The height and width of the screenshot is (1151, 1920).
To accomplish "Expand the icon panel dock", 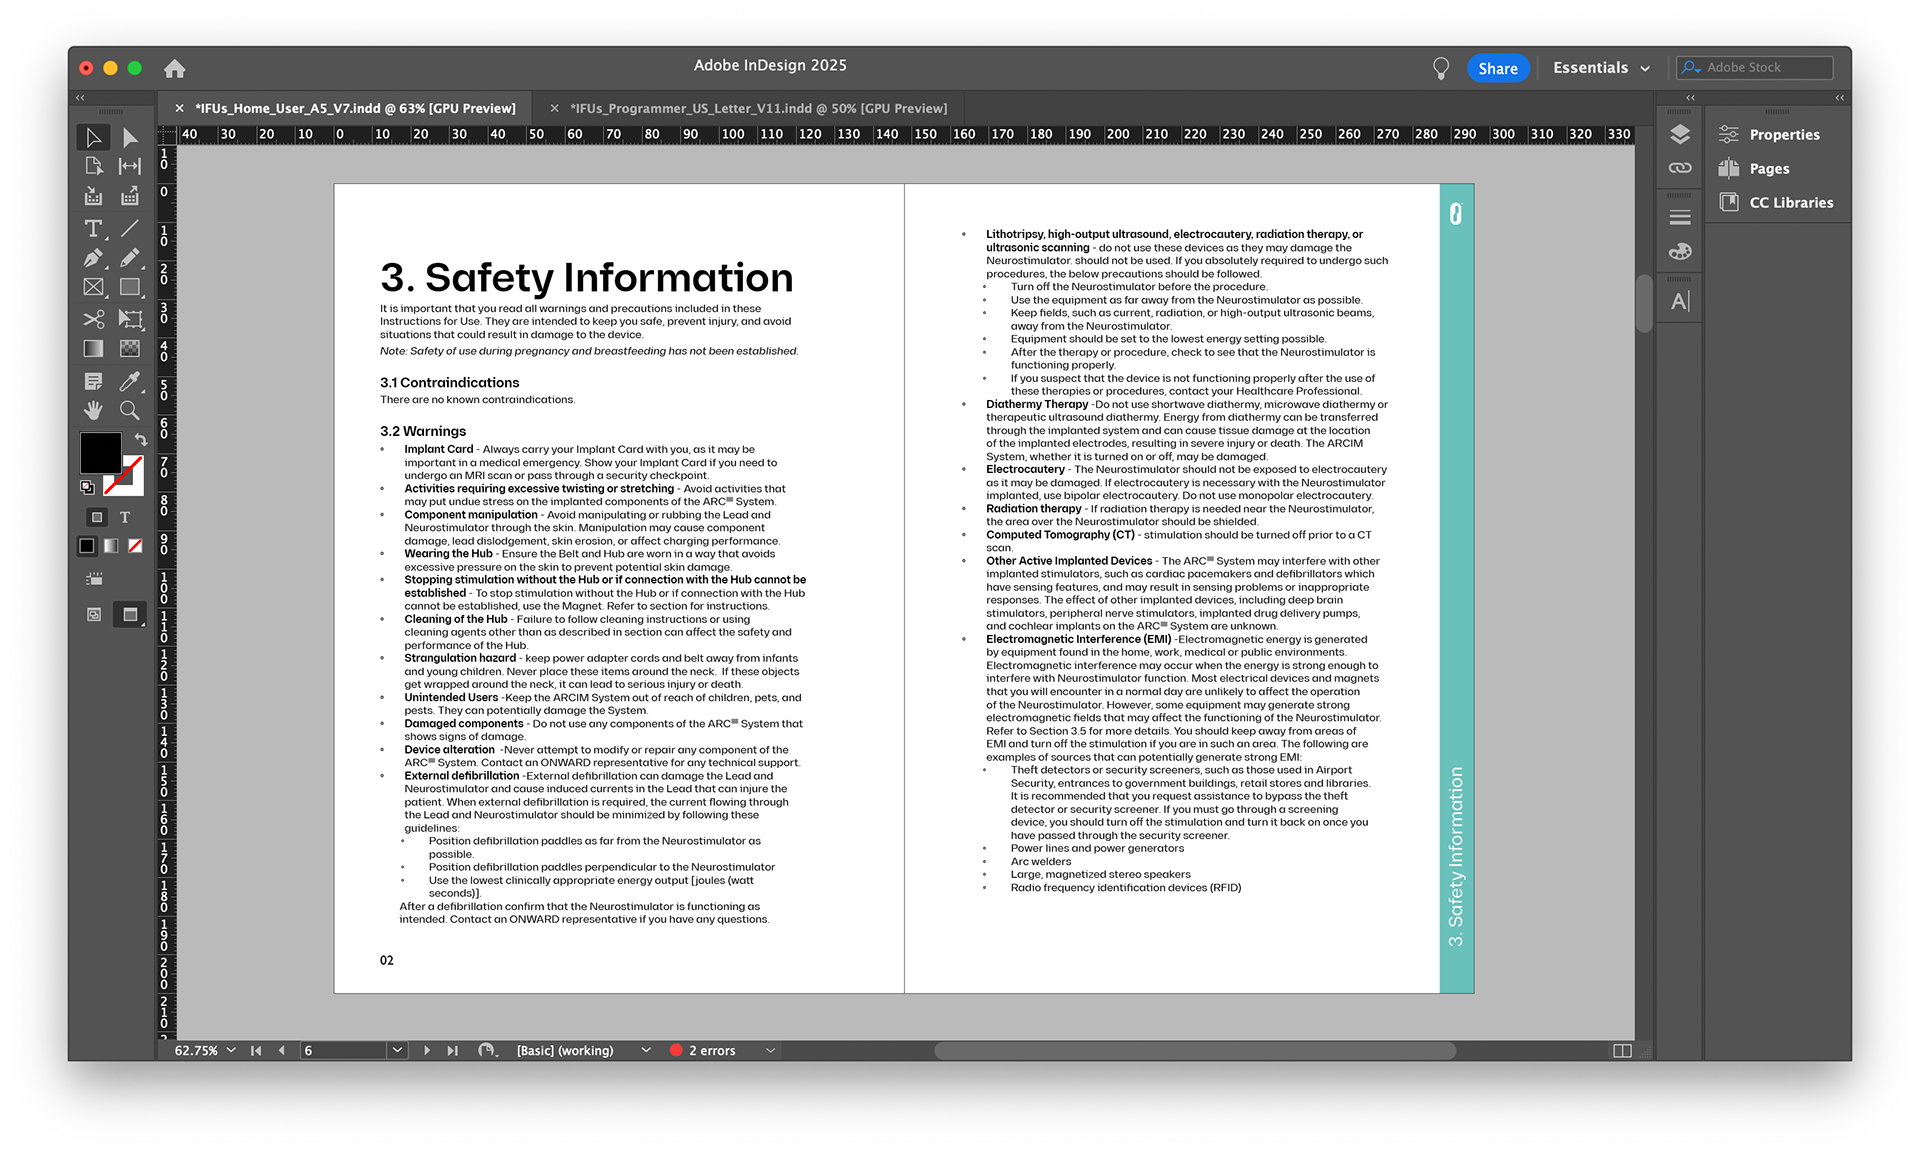I will pyautogui.click(x=1690, y=98).
